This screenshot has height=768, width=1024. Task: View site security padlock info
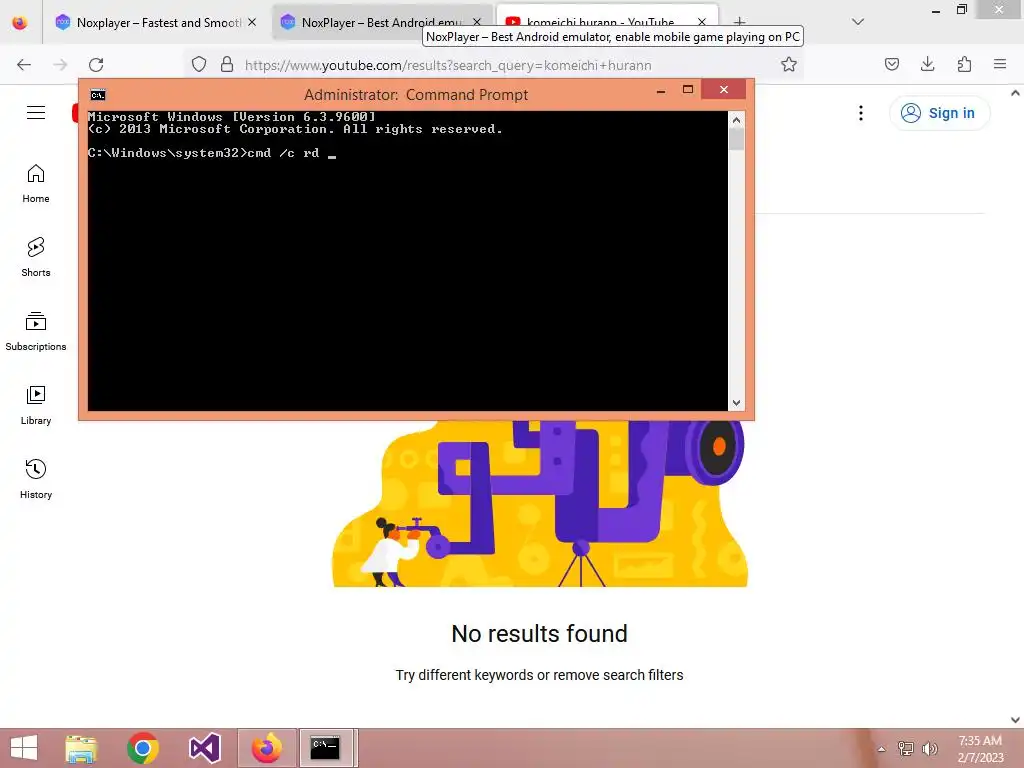227,65
